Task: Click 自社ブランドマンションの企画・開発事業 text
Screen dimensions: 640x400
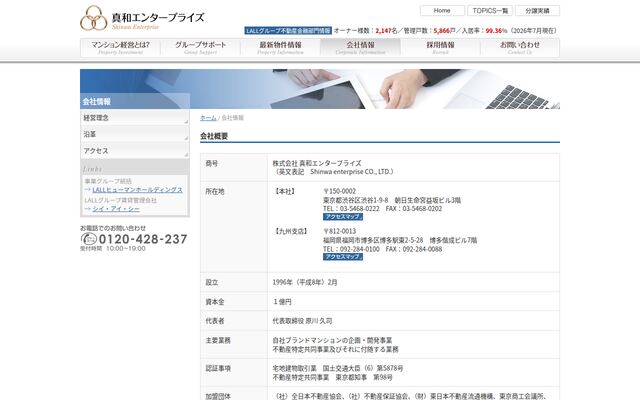Action: click(332, 340)
